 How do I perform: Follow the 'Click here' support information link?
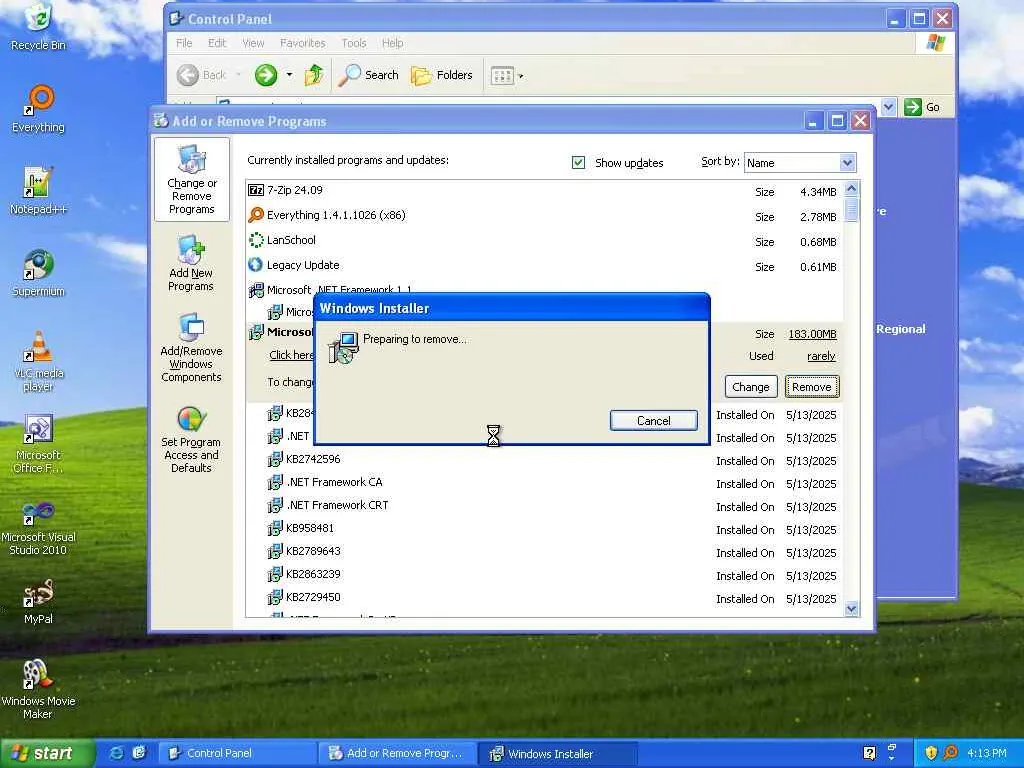(x=291, y=355)
